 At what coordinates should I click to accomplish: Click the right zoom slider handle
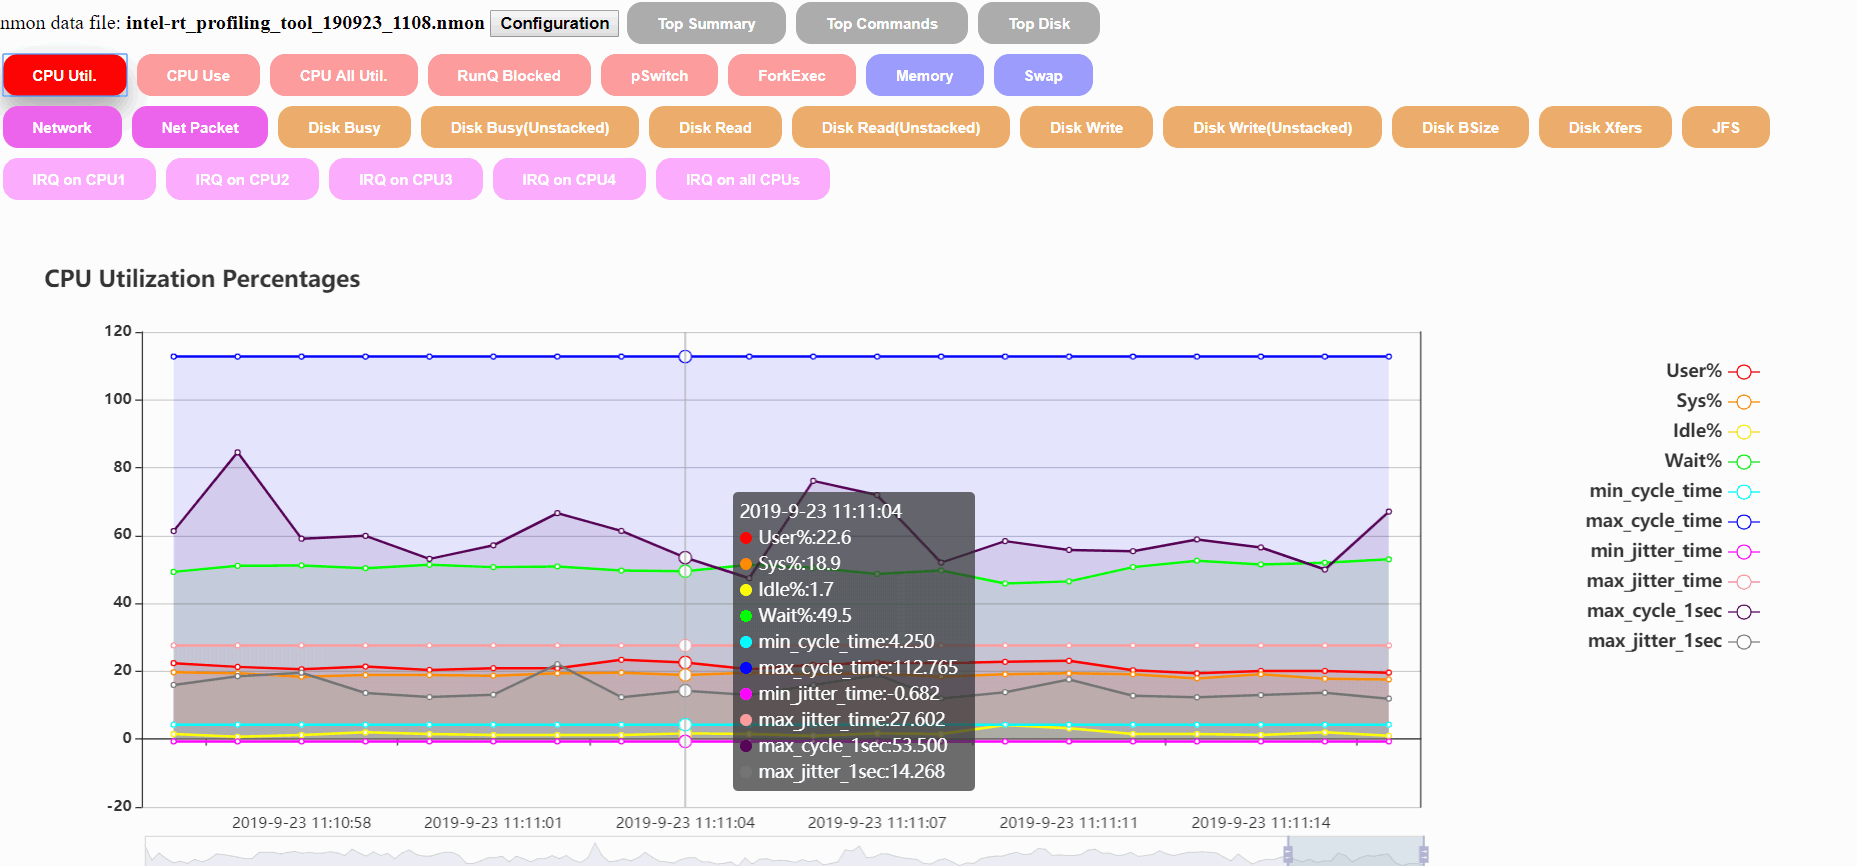pyautogui.click(x=1423, y=853)
